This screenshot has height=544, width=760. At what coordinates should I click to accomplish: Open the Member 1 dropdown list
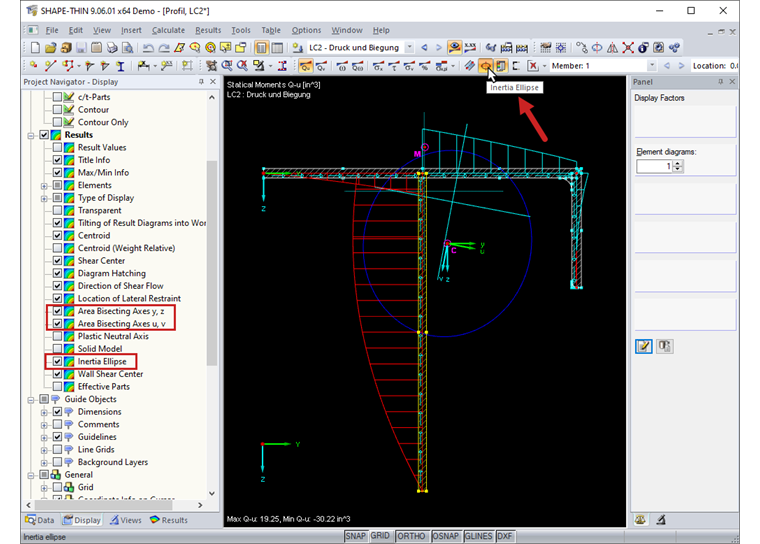pyautogui.click(x=652, y=66)
